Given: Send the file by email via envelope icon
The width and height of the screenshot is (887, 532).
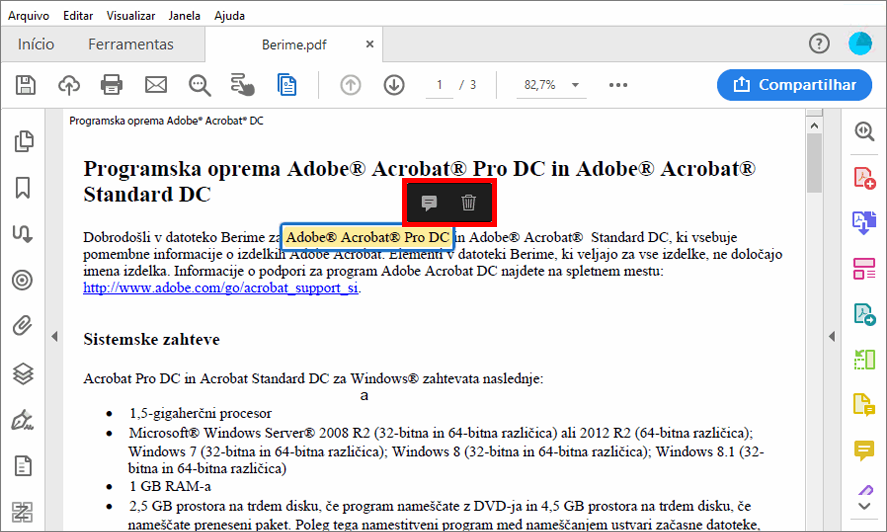Looking at the screenshot, I should click(156, 85).
